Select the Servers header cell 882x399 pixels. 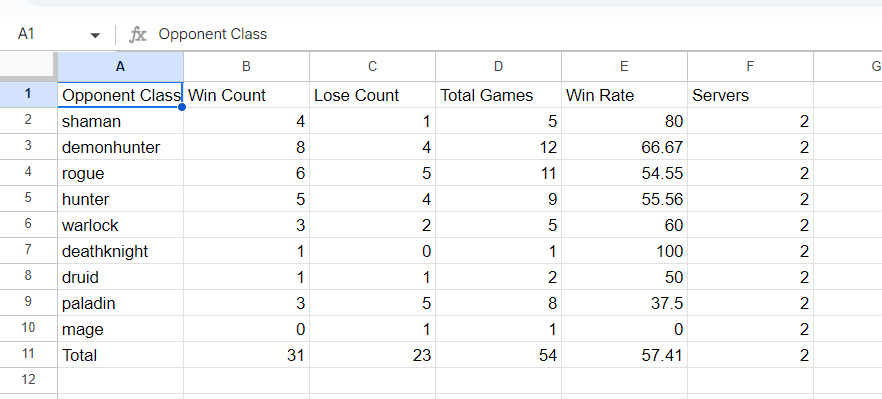point(750,95)
